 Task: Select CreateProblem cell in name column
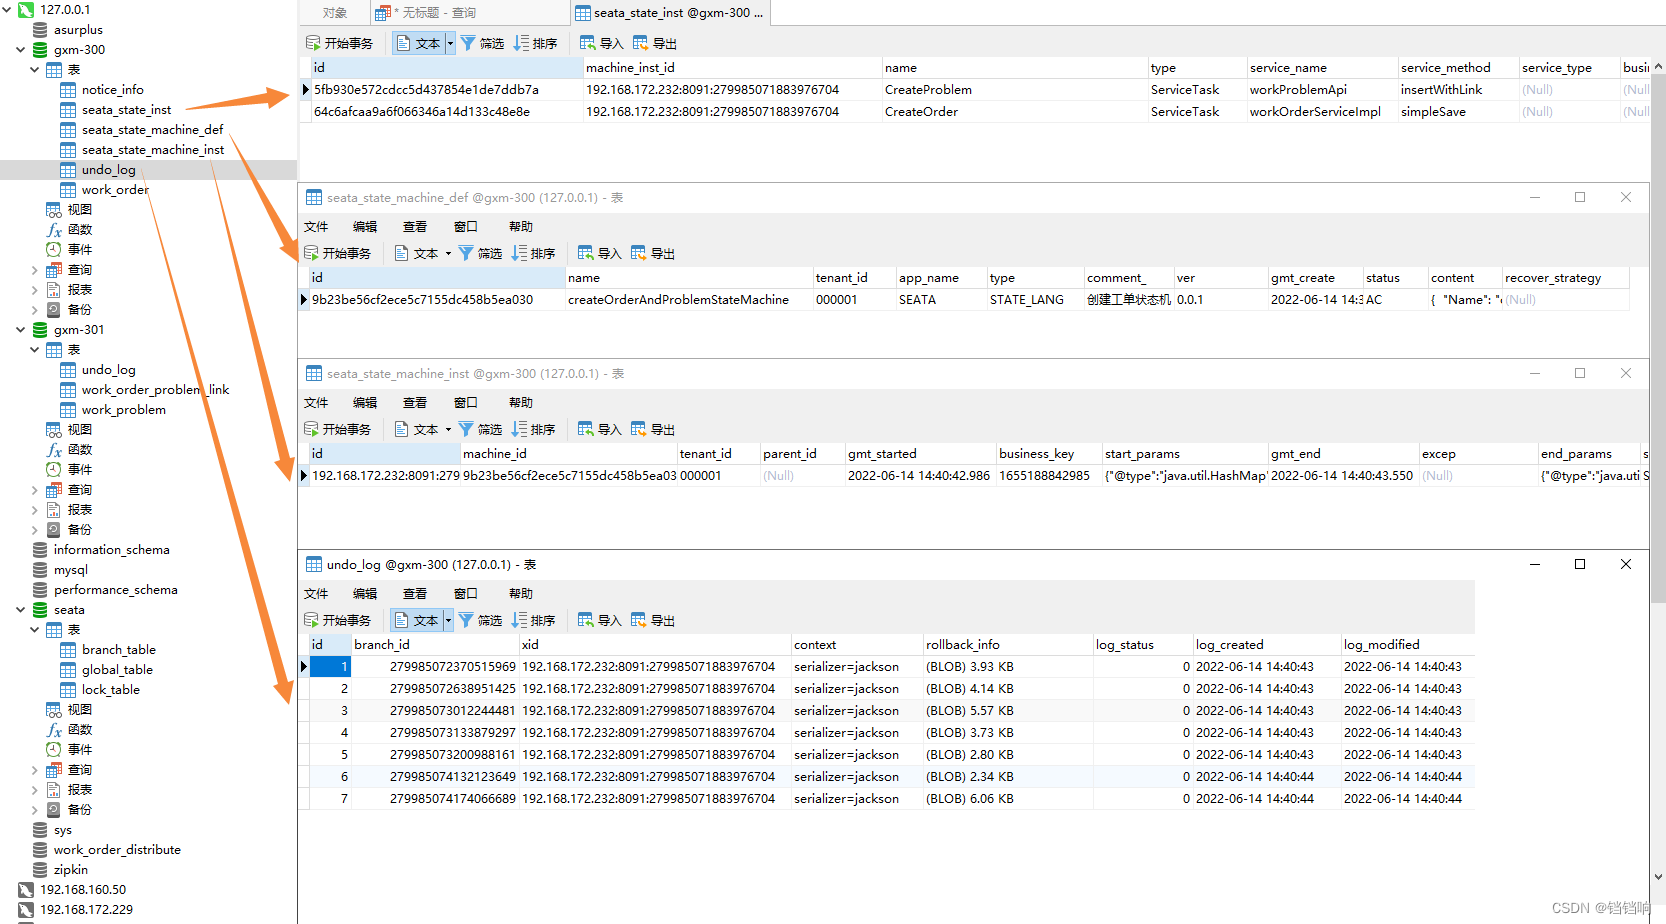(x=1014, y=90)
